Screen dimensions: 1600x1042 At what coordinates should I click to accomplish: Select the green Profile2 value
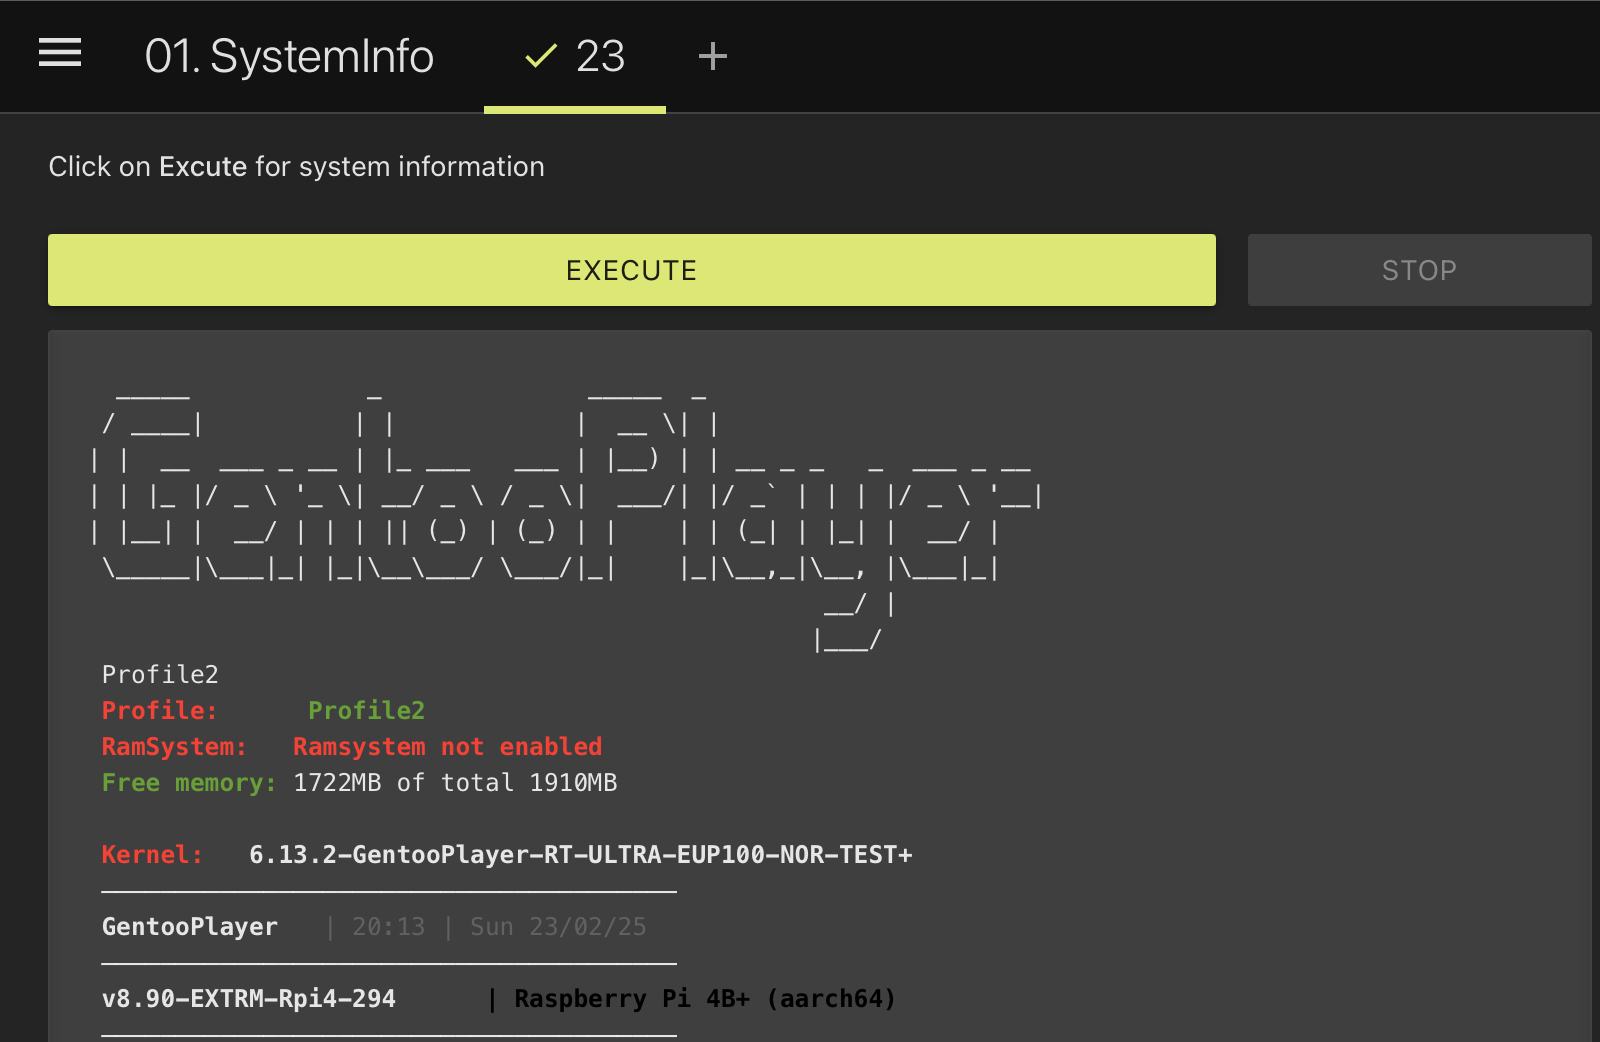366,711
